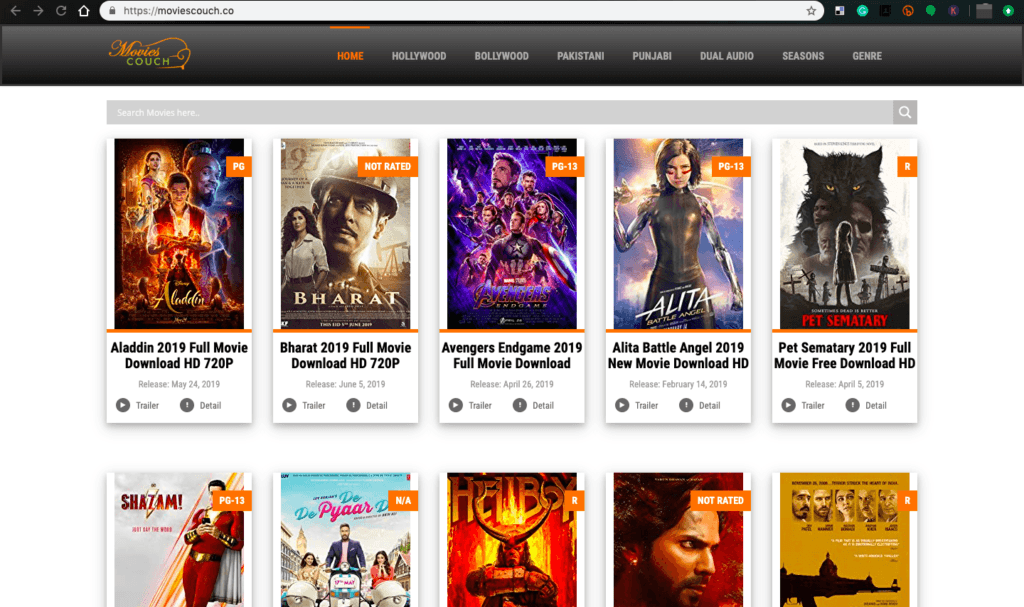Click the N/A badge on De De Pyaar De
Viewport: 1024px width, 607px height.
click(x=403, y=500)
